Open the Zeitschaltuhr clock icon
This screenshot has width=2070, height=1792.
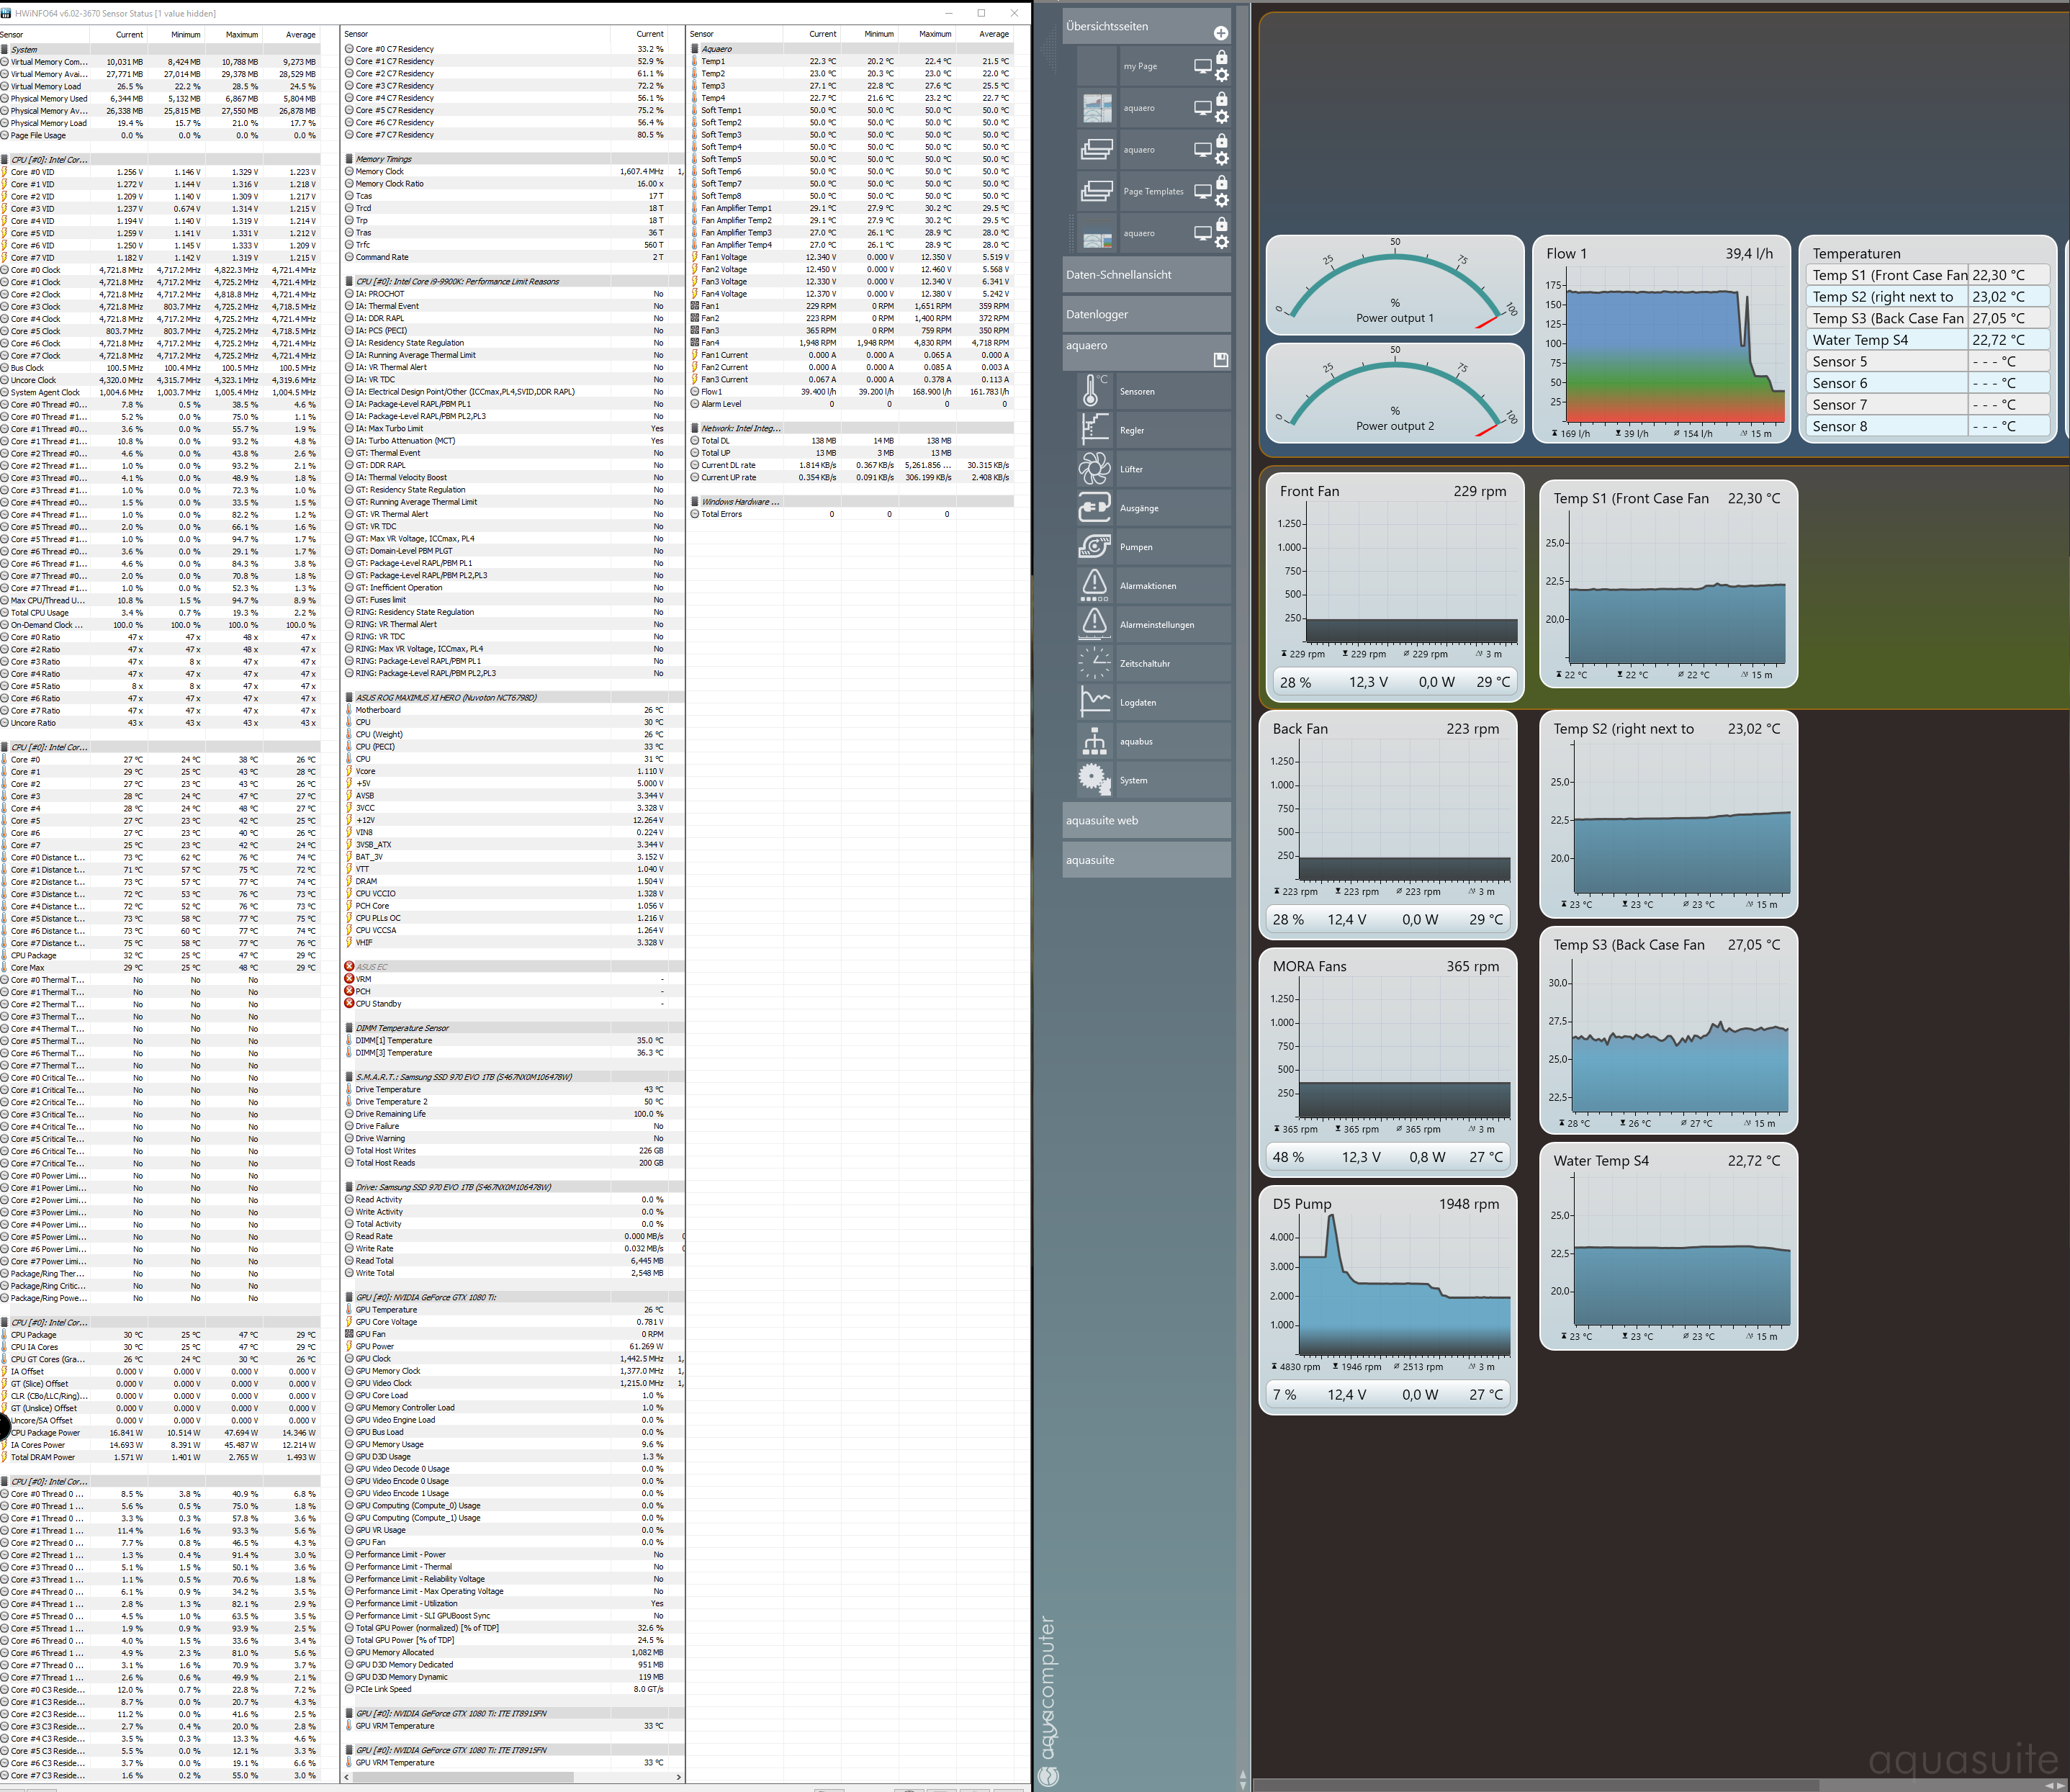tap(1094, 663)
